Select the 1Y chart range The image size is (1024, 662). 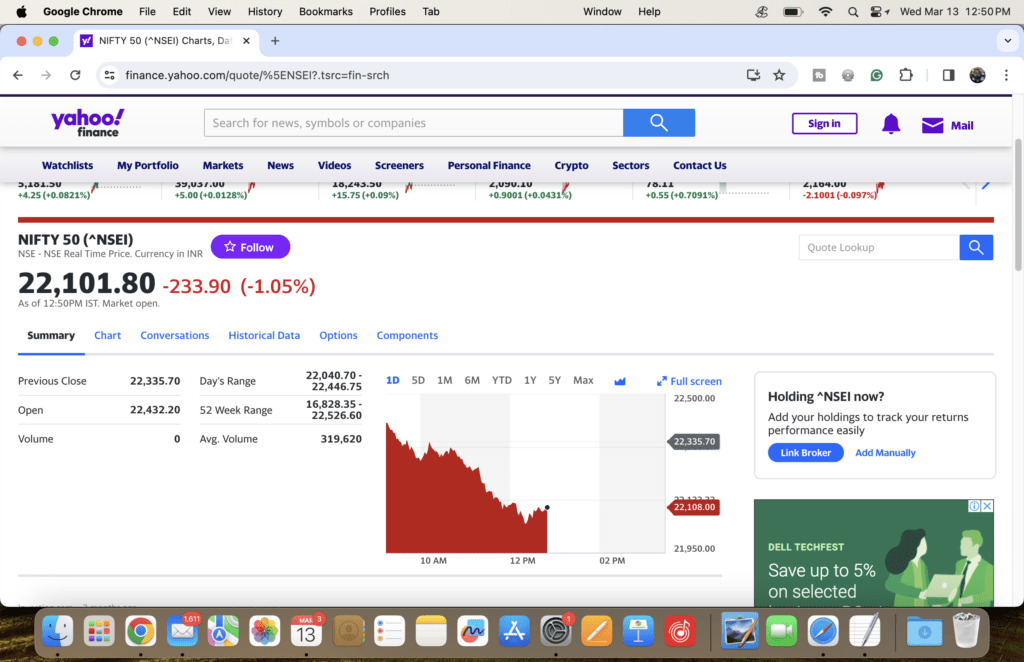[530, 380]
